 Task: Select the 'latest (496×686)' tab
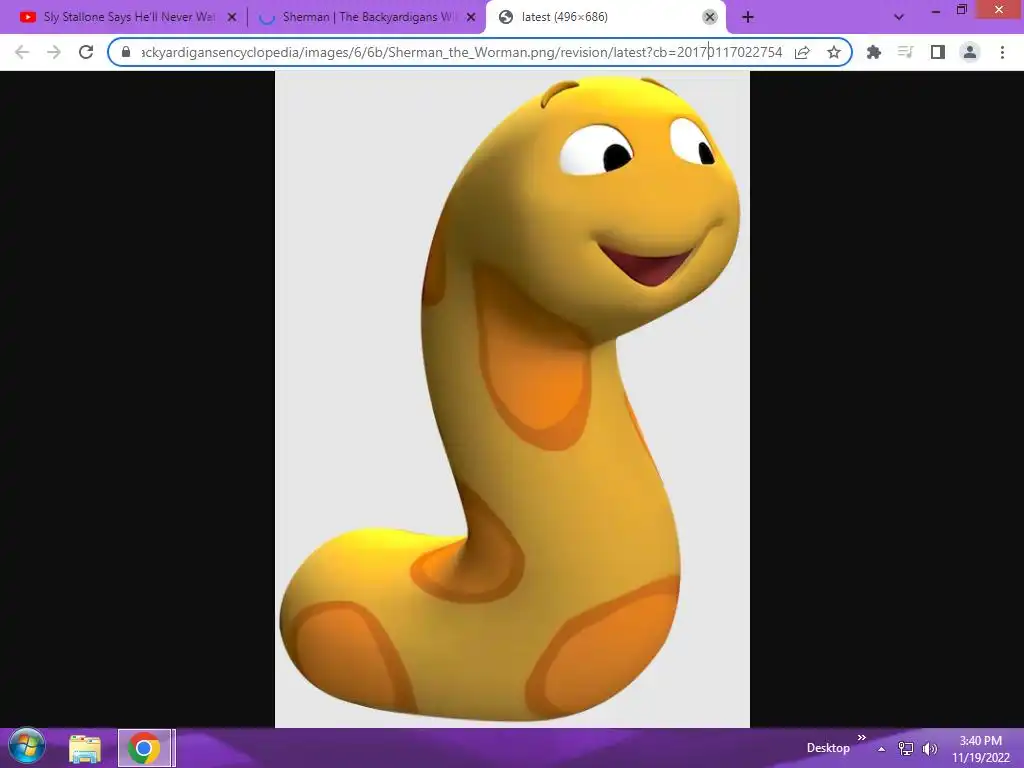tap(605, 17)
